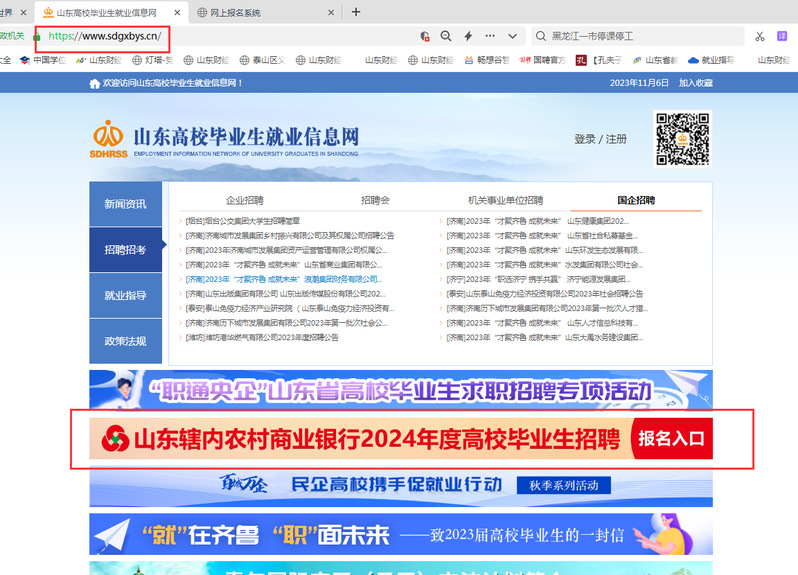
Task: Open the 就业指导 sidebar section
Action: [x=126, y=296]
